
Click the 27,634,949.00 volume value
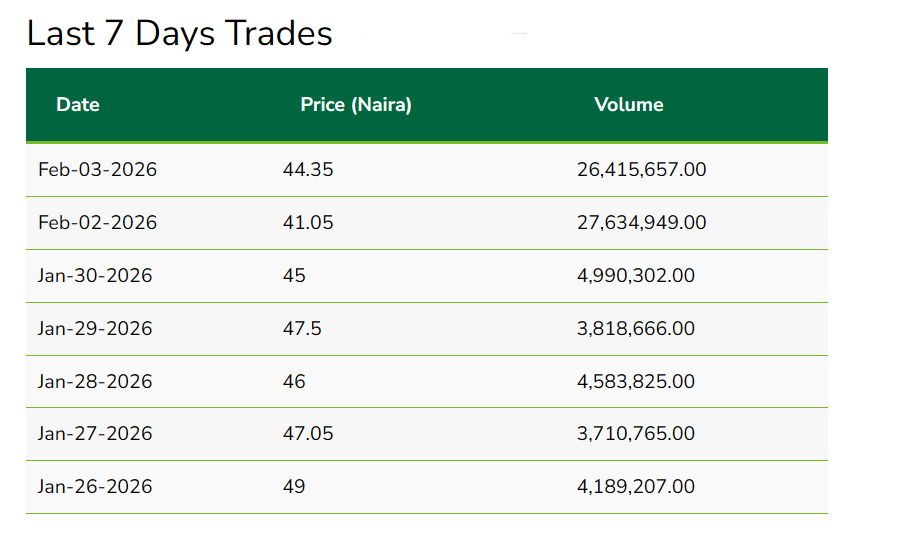[641, 223]
